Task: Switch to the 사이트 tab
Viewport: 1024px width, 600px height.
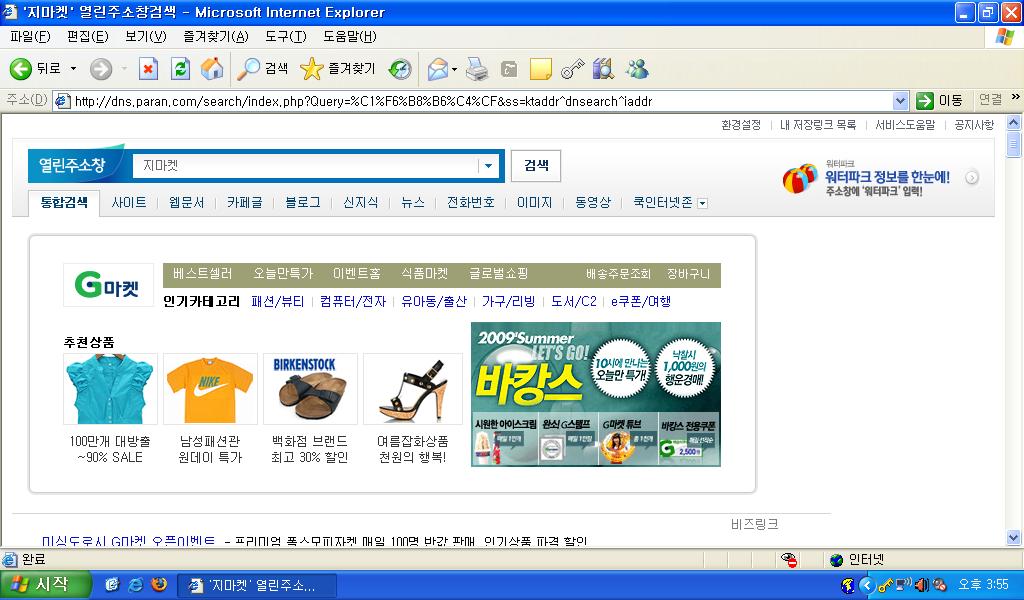Action: pyautogui.click(x=129, y=203)
